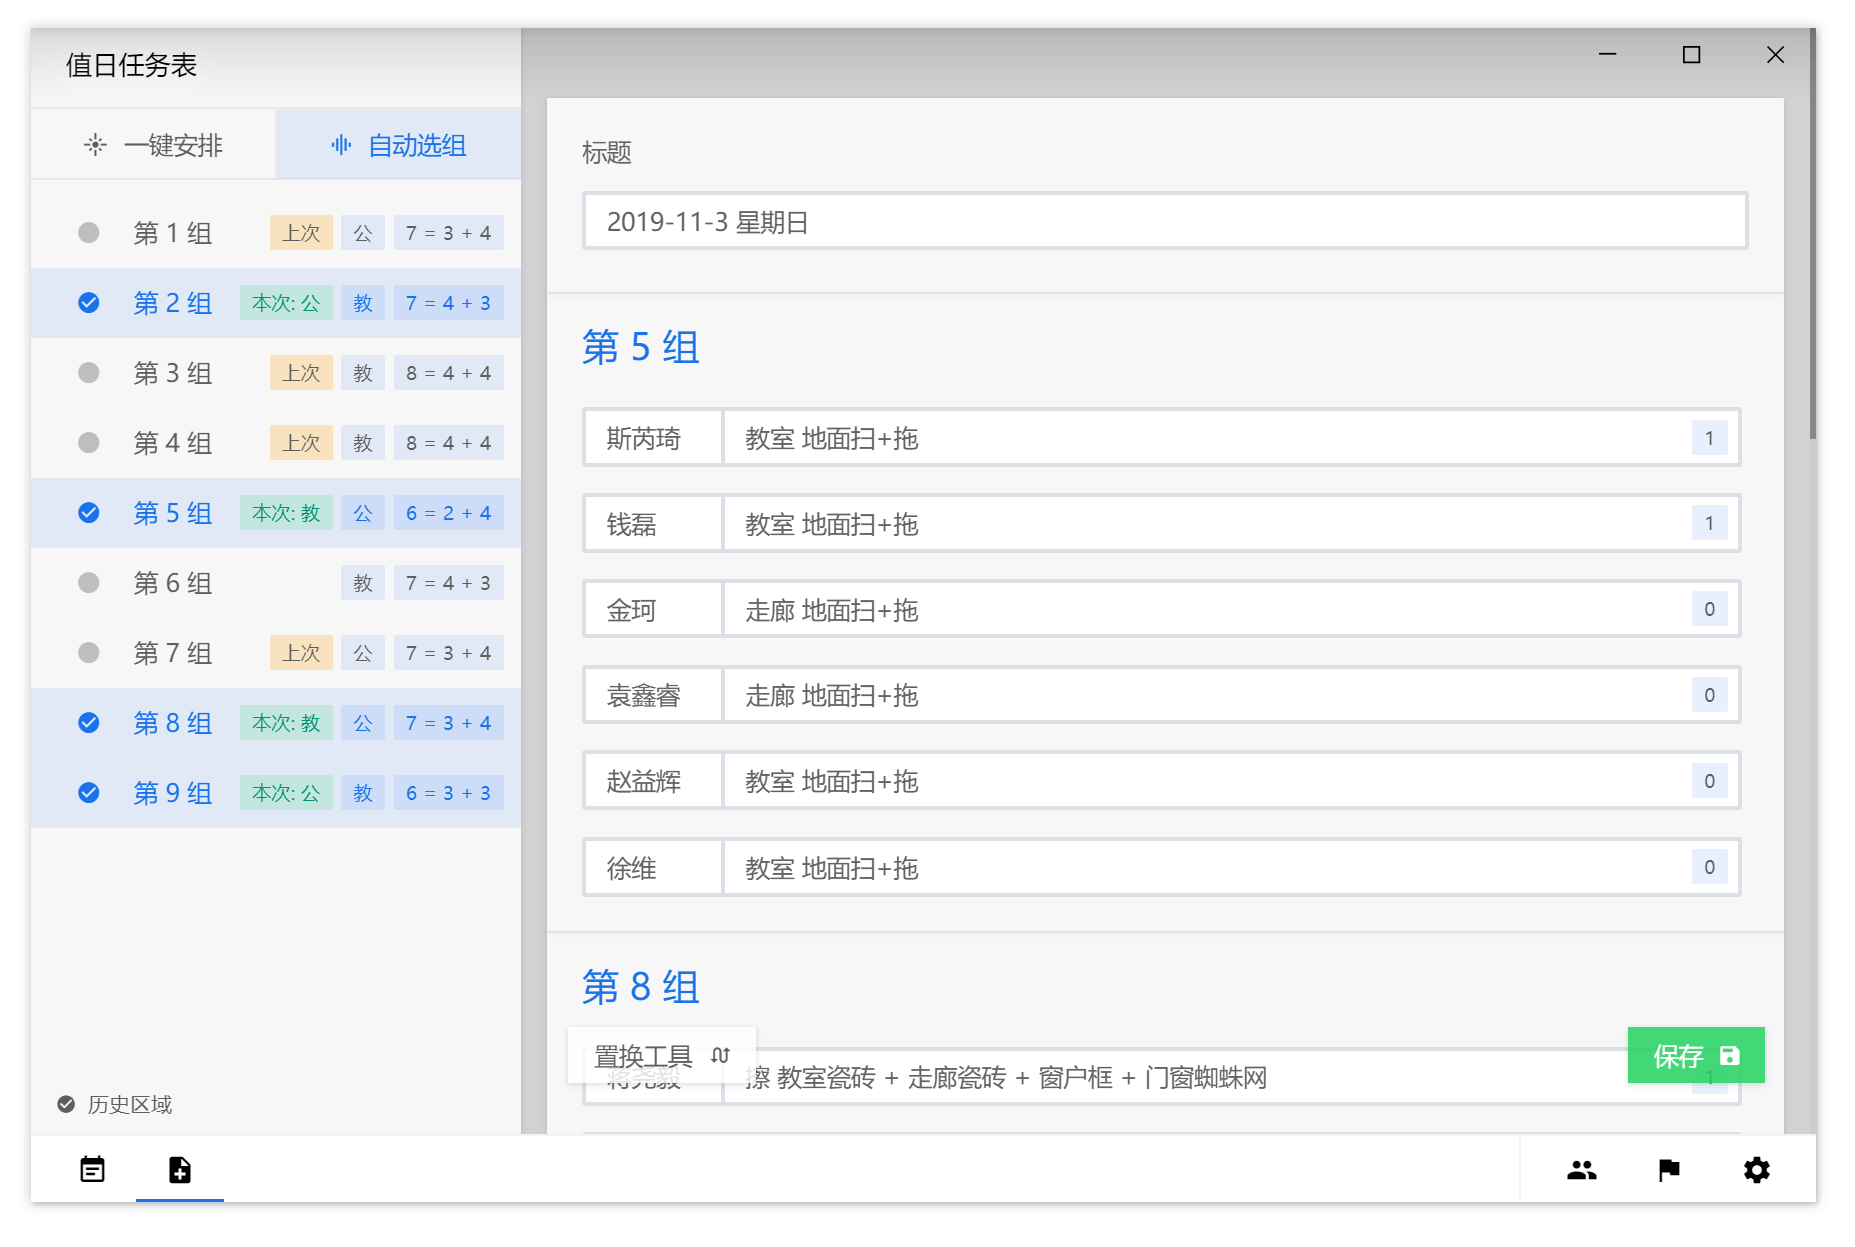Select group 第 7 组 radio
Viewport: 1855px width, 1247px height.
[89, 653]
